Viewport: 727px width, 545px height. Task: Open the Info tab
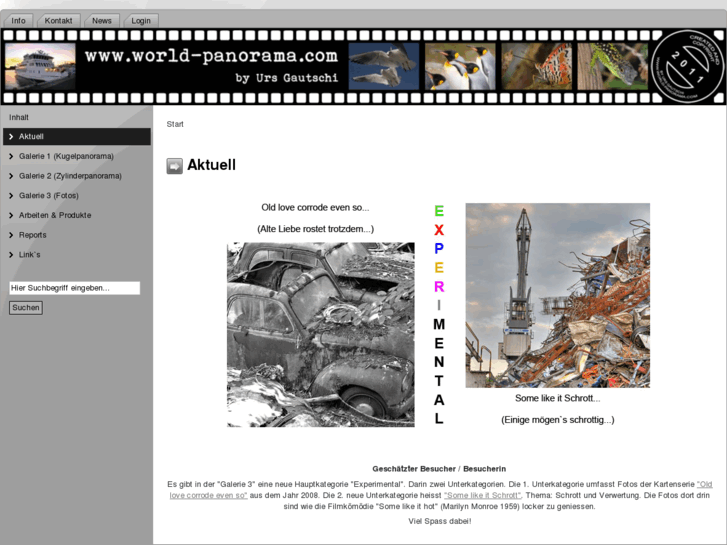19,21
